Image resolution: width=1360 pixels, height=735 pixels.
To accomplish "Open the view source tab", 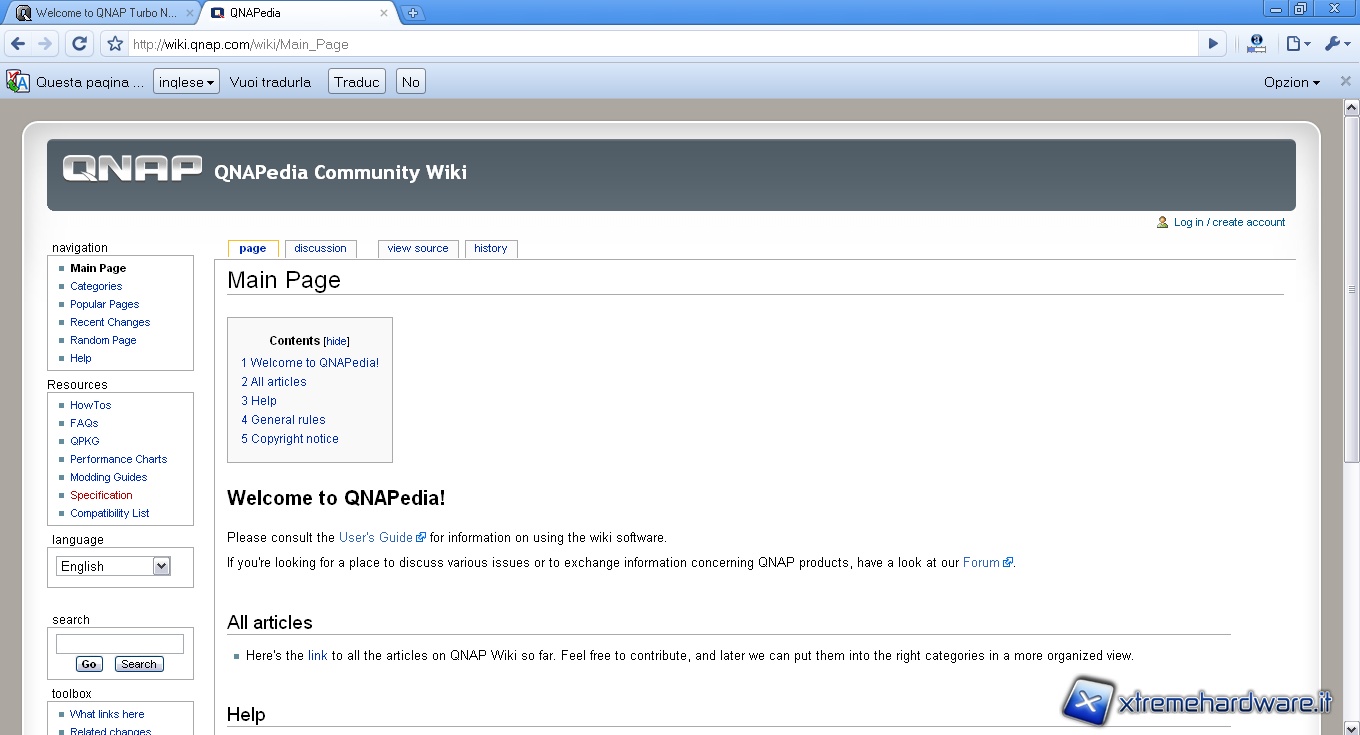I will pos(417,249).
